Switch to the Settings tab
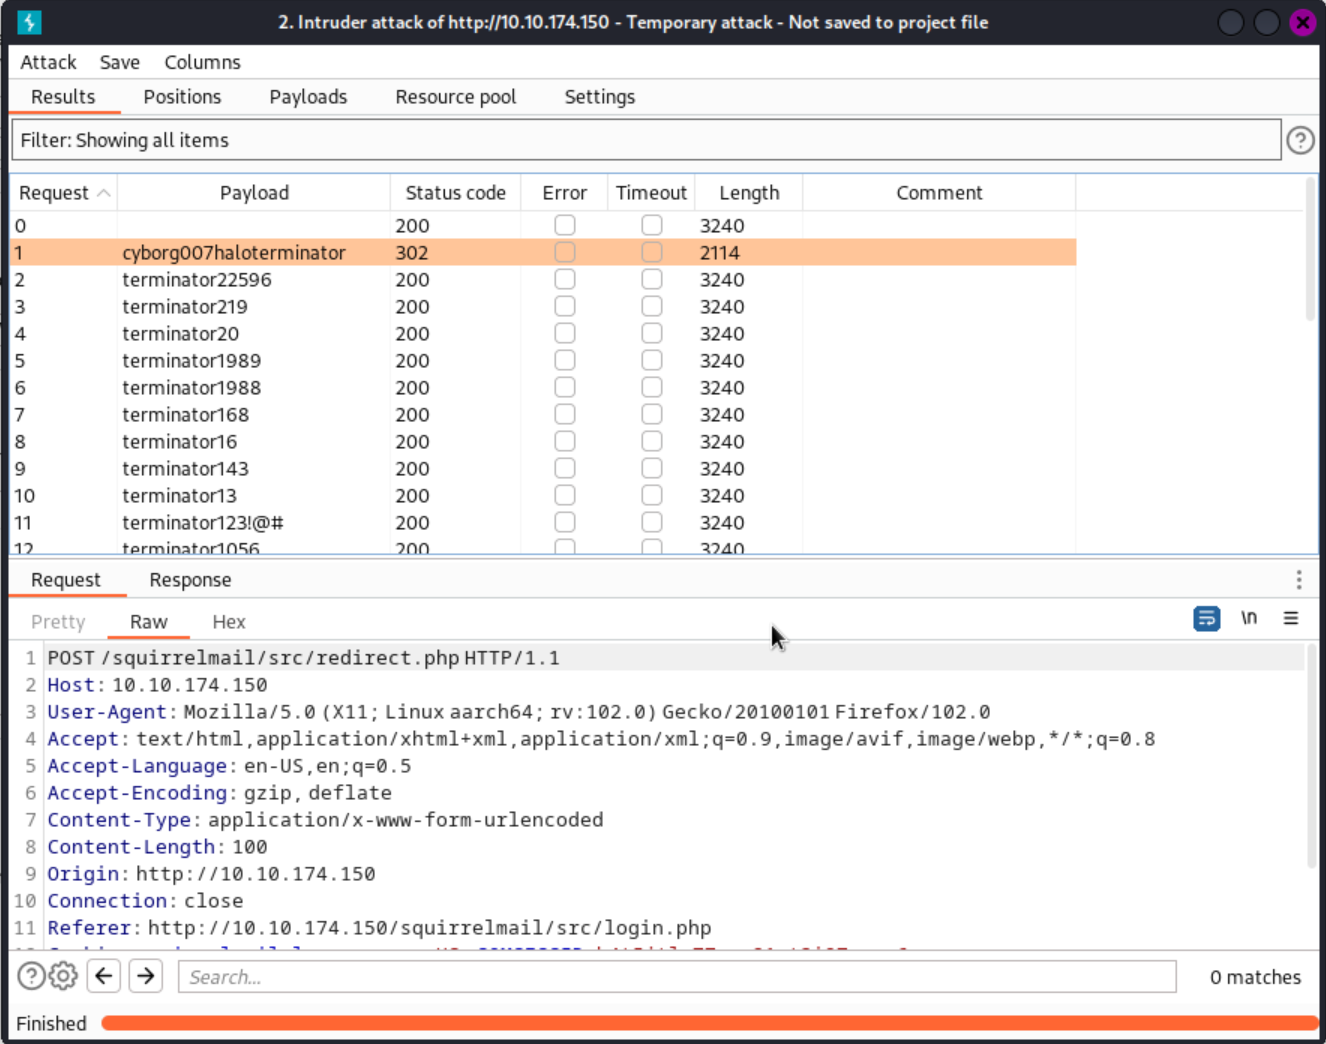The width and height of the screenshot is (1326, 1044). (x=600, y=97)
